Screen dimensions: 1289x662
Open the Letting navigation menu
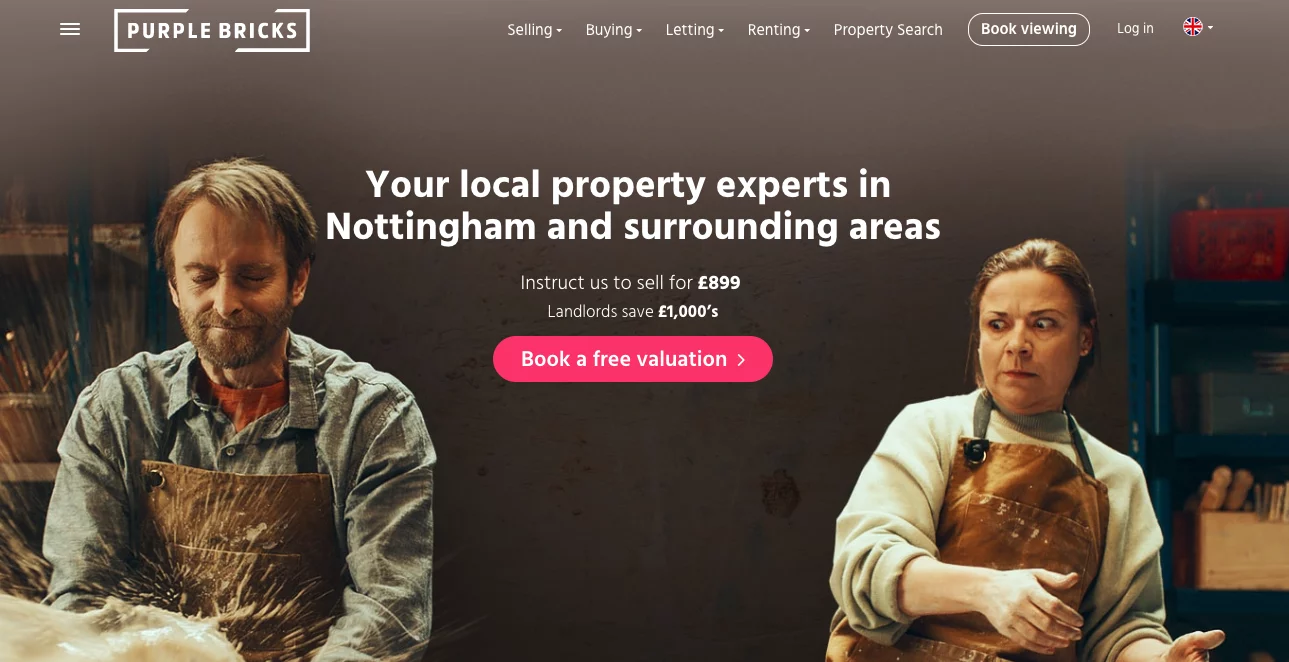(694, 30)
